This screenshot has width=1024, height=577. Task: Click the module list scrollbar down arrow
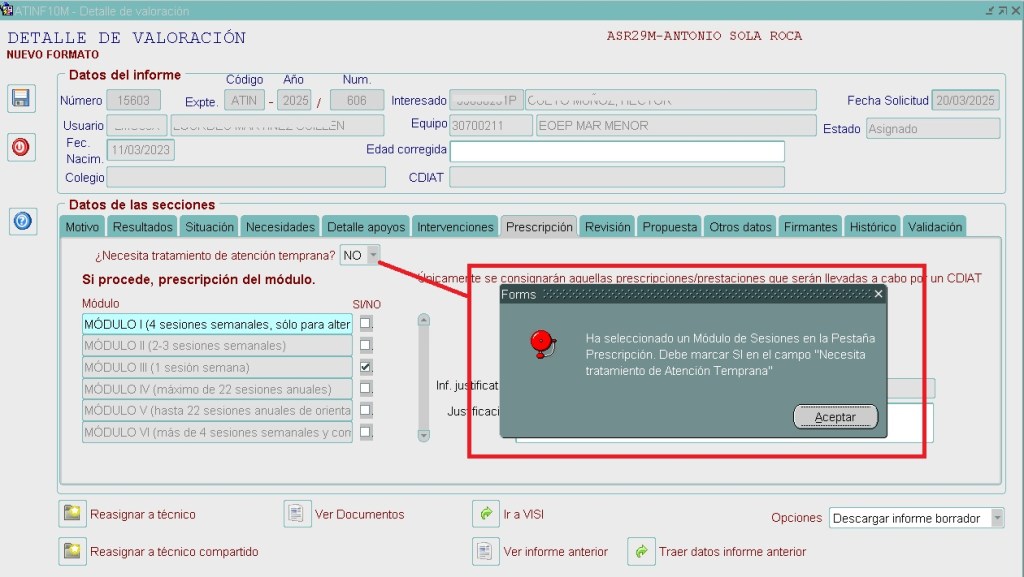coord(423,435)
